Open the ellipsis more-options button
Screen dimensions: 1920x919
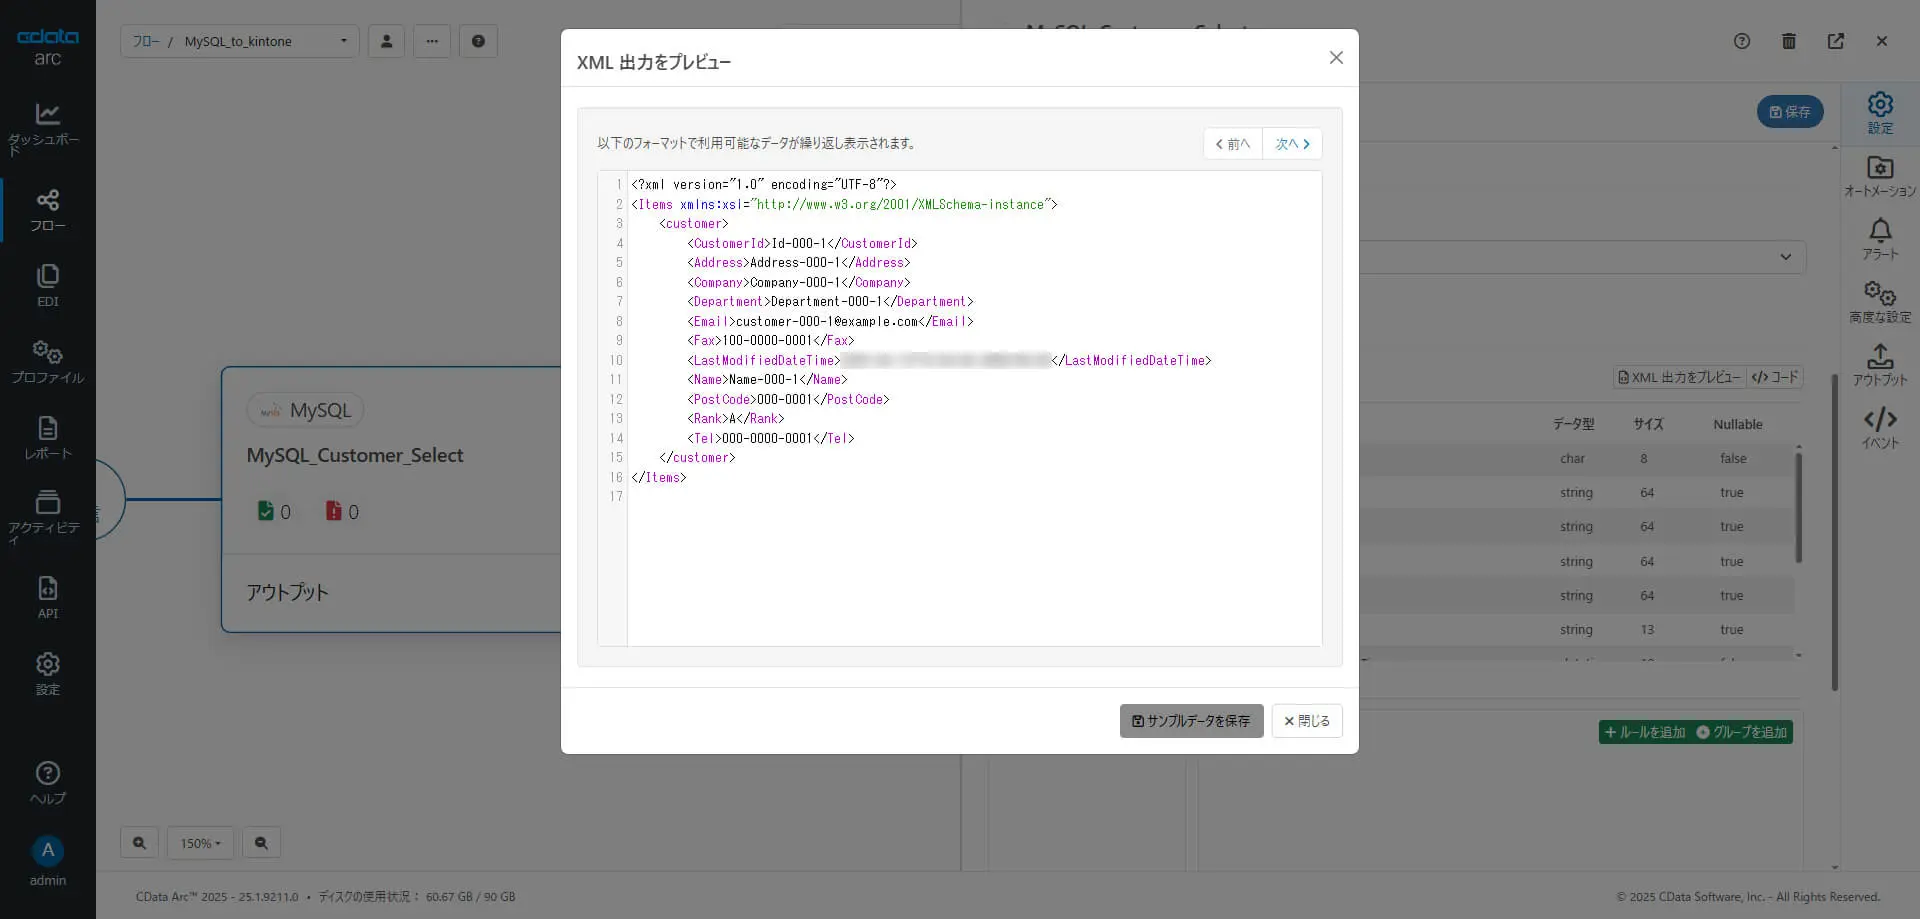[x=432, y=41]
